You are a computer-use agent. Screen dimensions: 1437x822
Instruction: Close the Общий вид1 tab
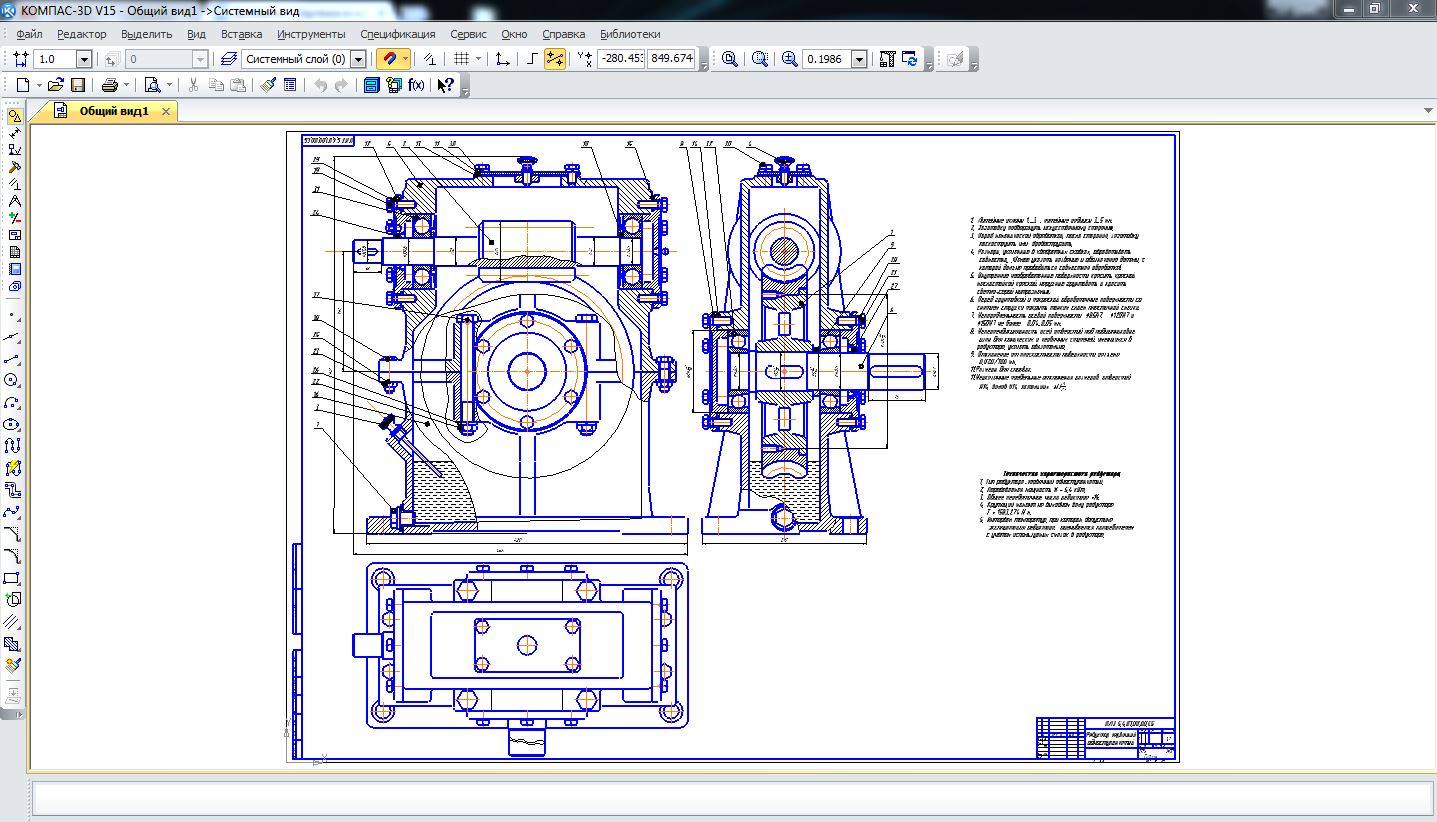166,111
